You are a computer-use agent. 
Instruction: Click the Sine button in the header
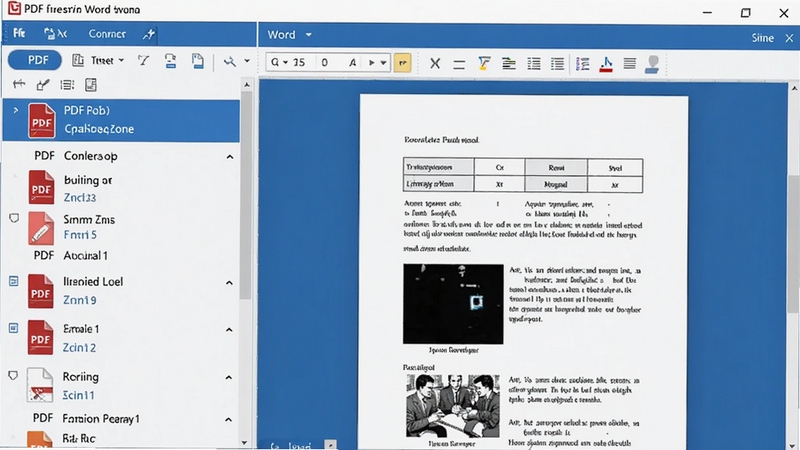[x=762, y=38]
